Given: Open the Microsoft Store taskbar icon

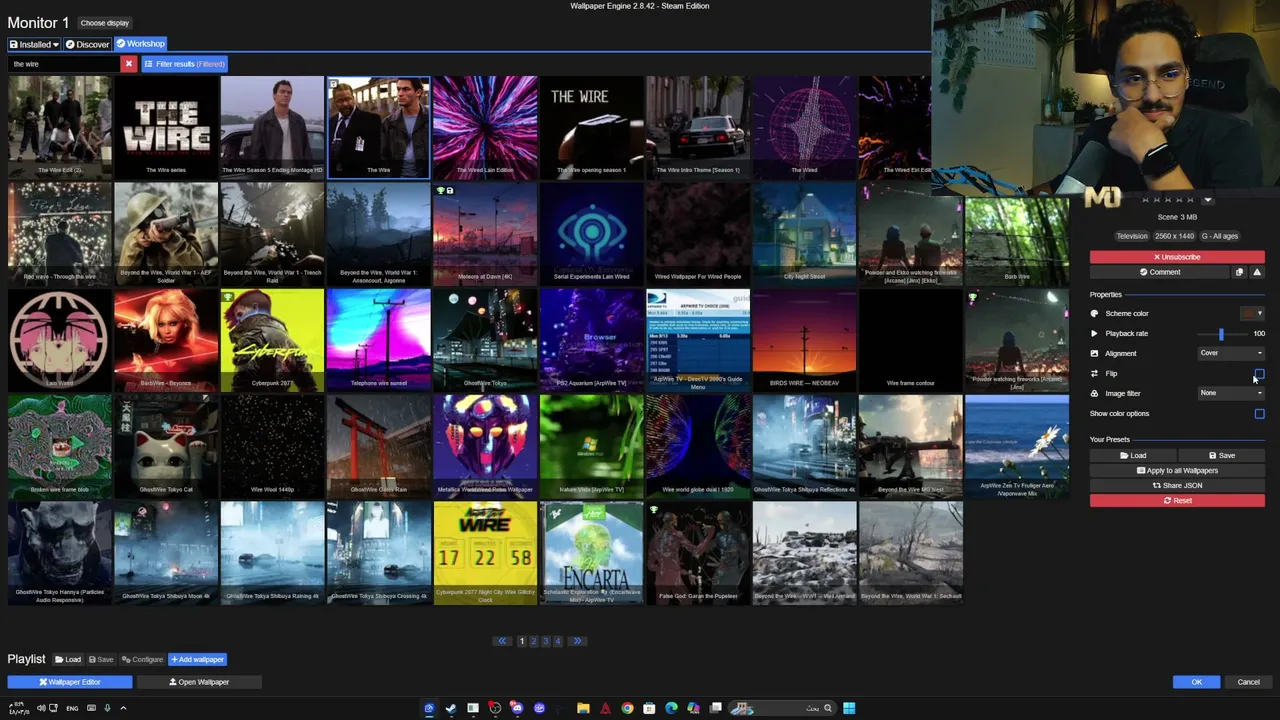Looking at the screenshot, I should click(649, 708).
